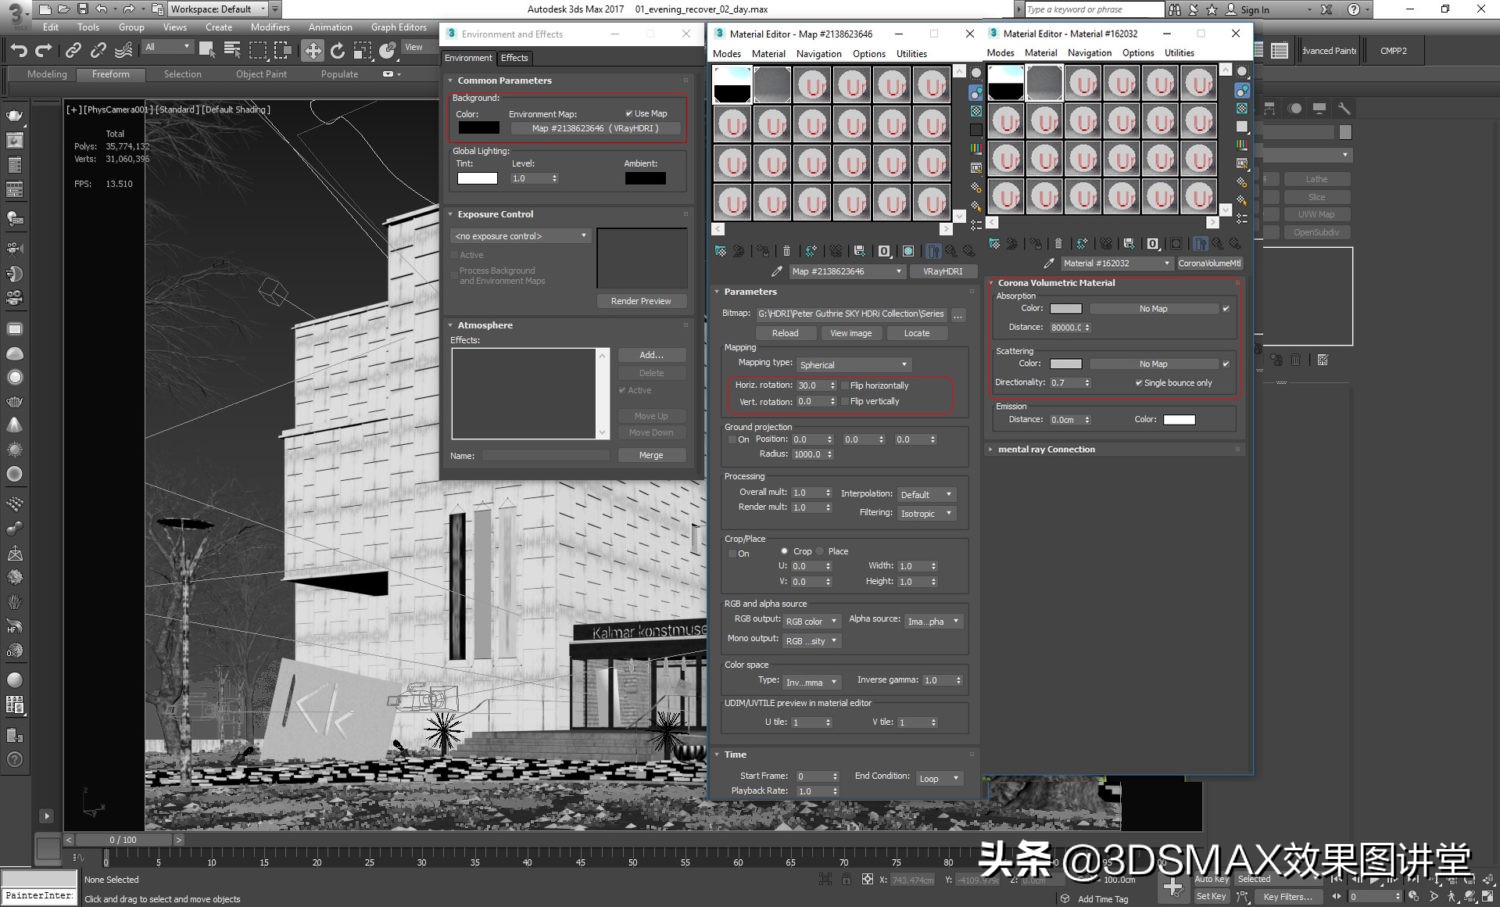This screenshot has height=907, width=1500.
Task: Click the Render Preview button
Action: (x=641, y=301)
